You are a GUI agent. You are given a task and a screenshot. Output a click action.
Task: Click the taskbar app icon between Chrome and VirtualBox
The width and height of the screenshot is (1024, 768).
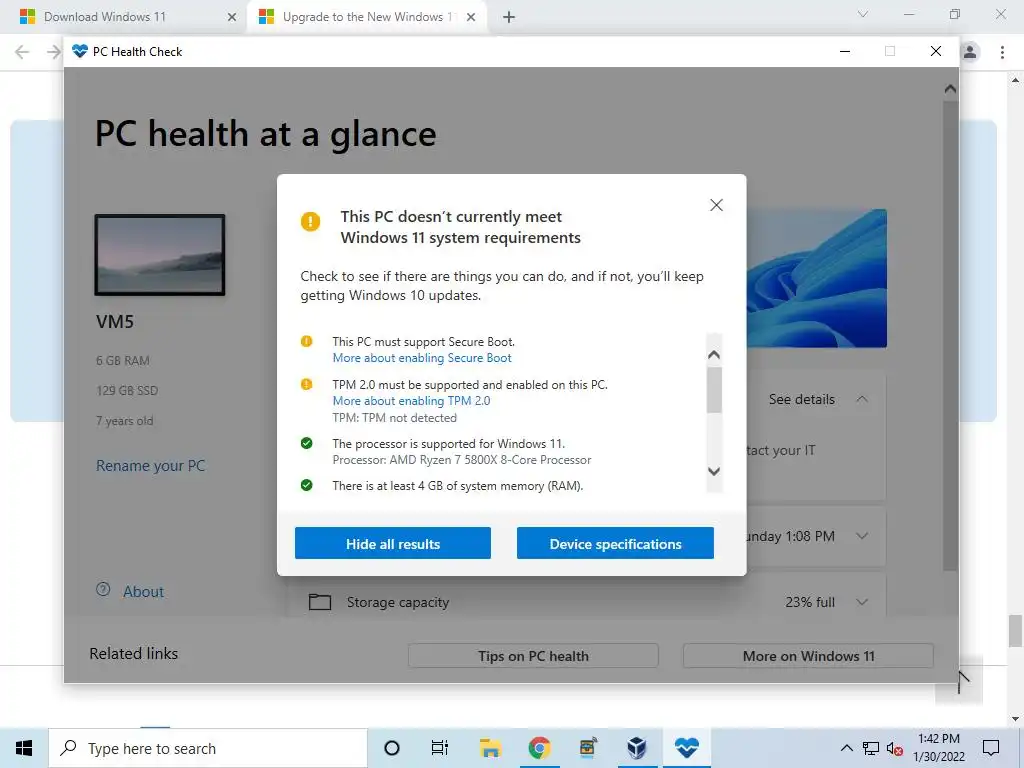coord(588,748)
